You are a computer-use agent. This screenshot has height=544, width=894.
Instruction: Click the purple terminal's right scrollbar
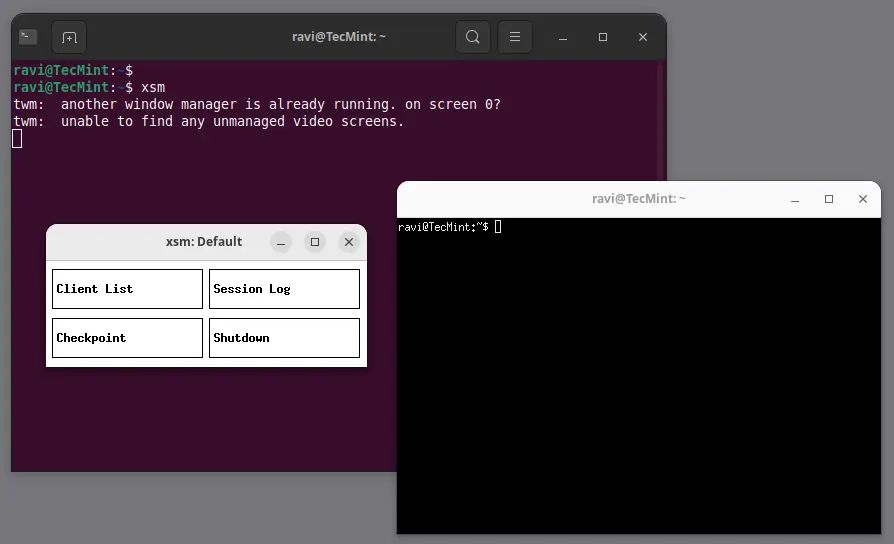(x=661, y=122)
